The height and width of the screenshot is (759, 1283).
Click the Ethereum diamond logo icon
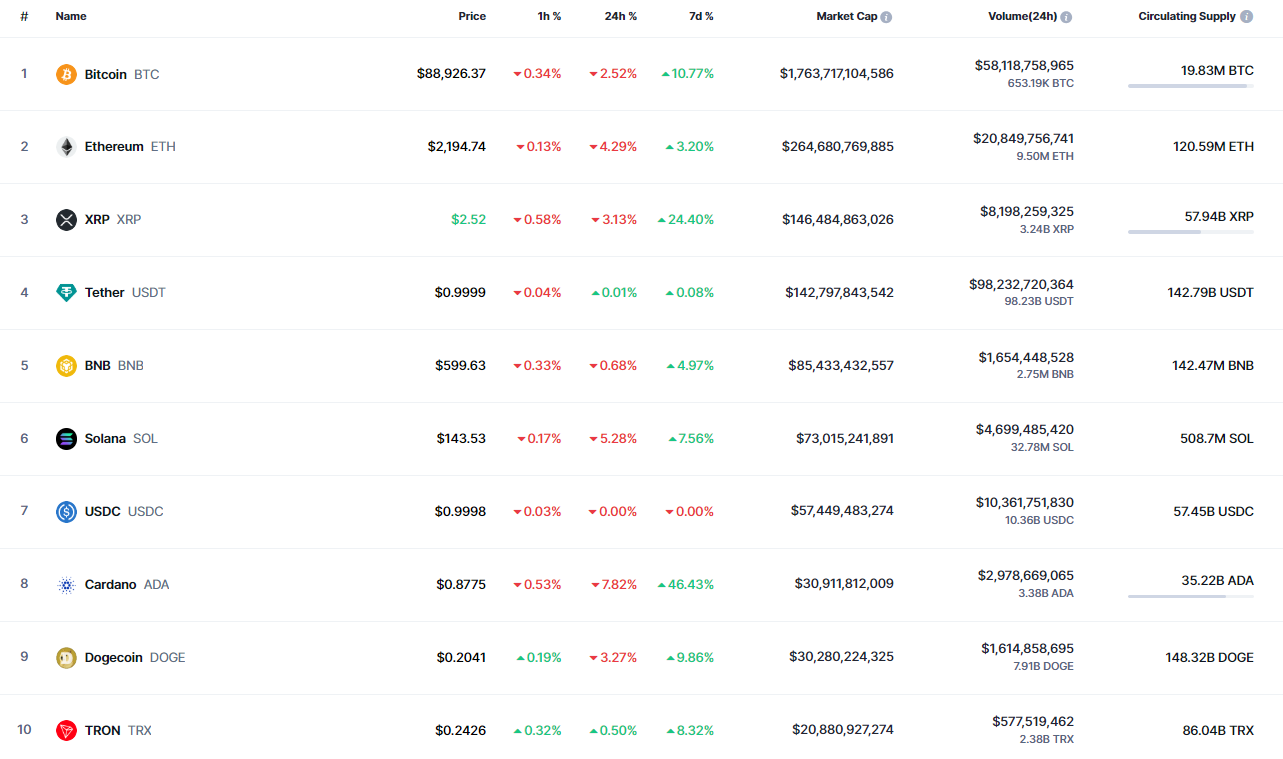point(66,147)
